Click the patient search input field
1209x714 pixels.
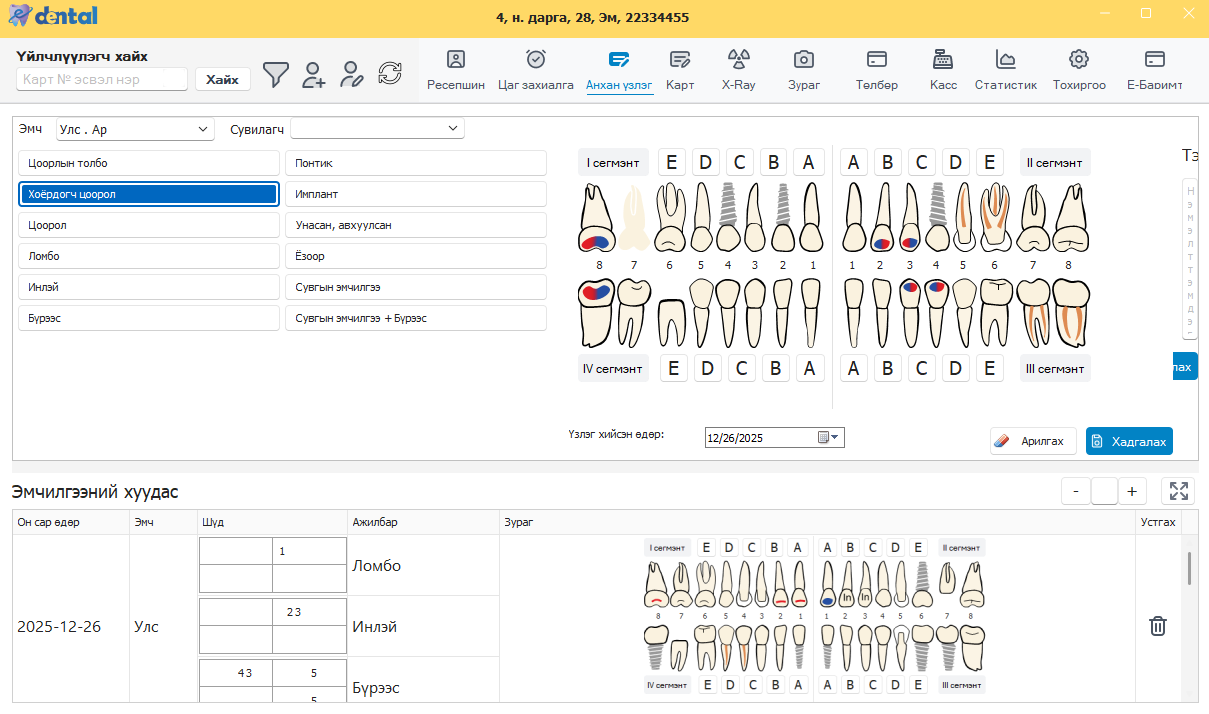pyautogui.click(x=102, y=79)
